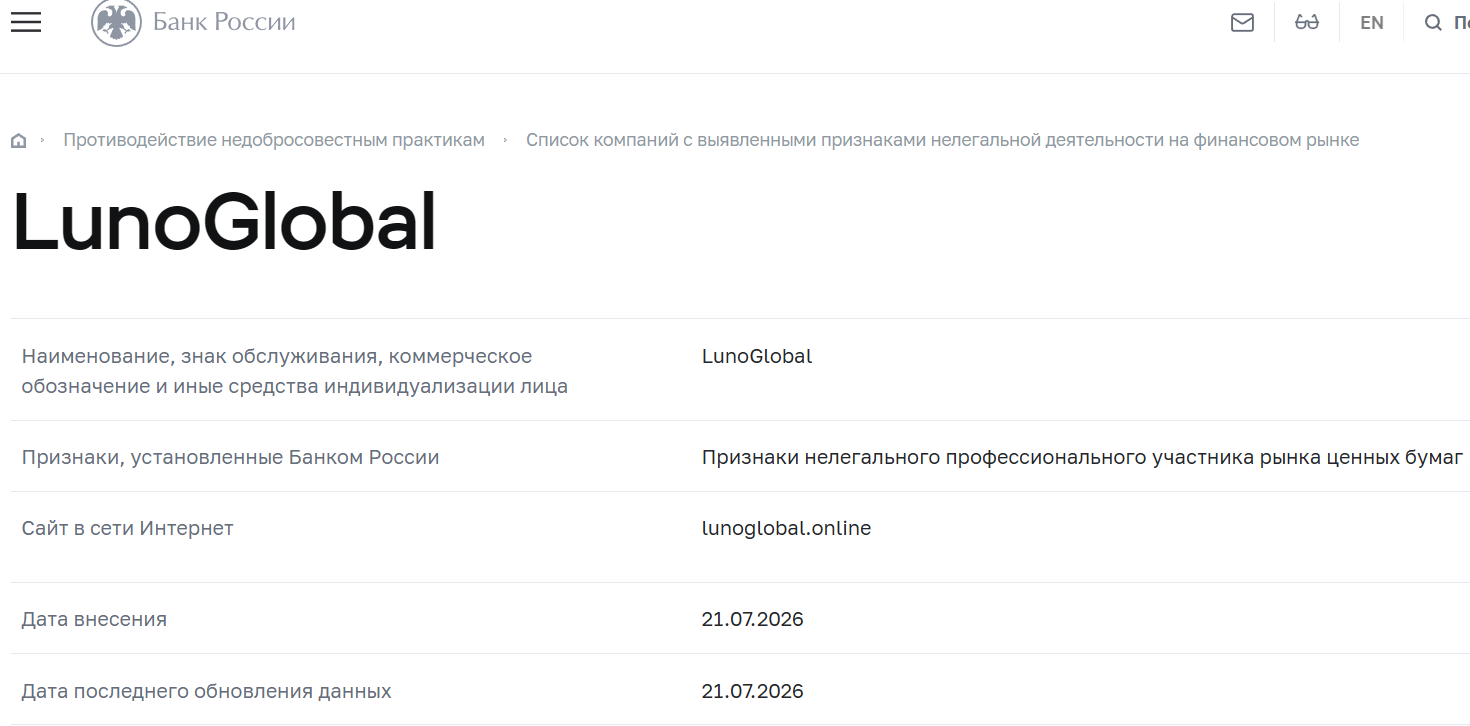Click the 'Дата внесения' label

coord(94,619)
